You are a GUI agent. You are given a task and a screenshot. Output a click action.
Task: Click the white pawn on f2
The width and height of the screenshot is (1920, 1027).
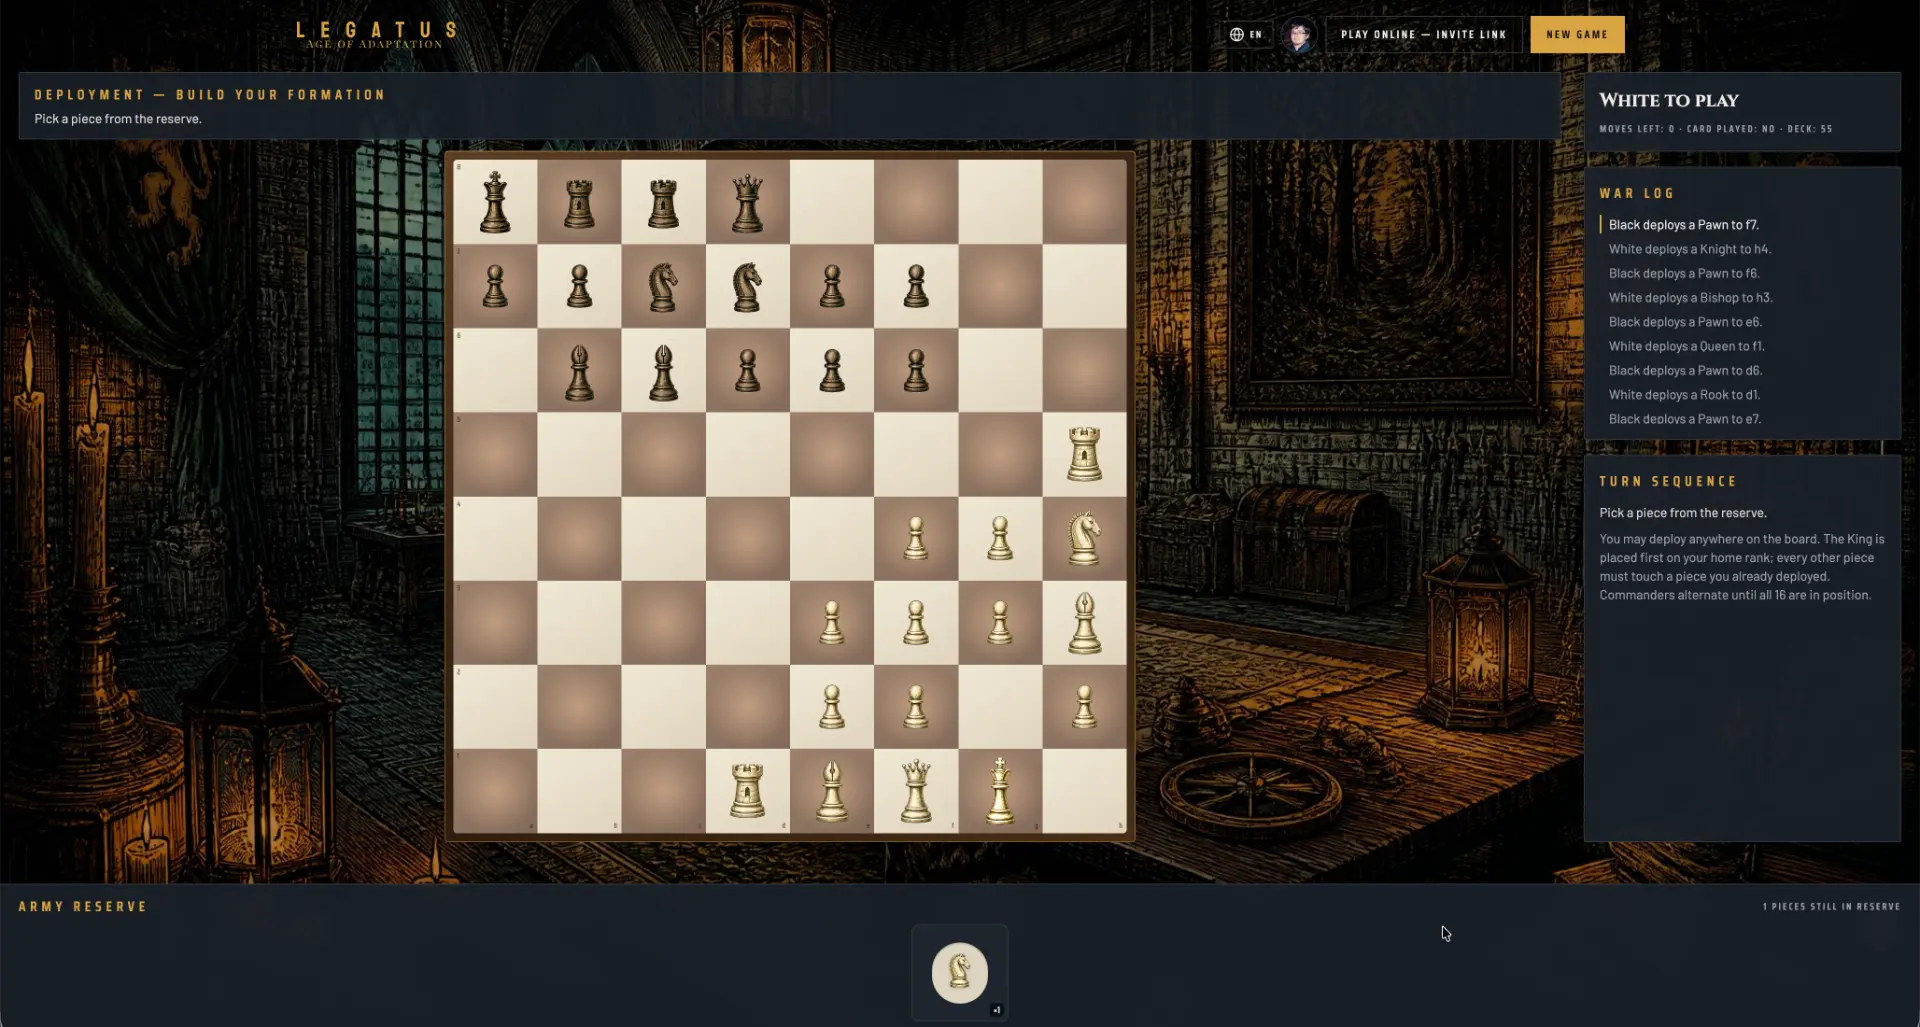click(916, 706)
